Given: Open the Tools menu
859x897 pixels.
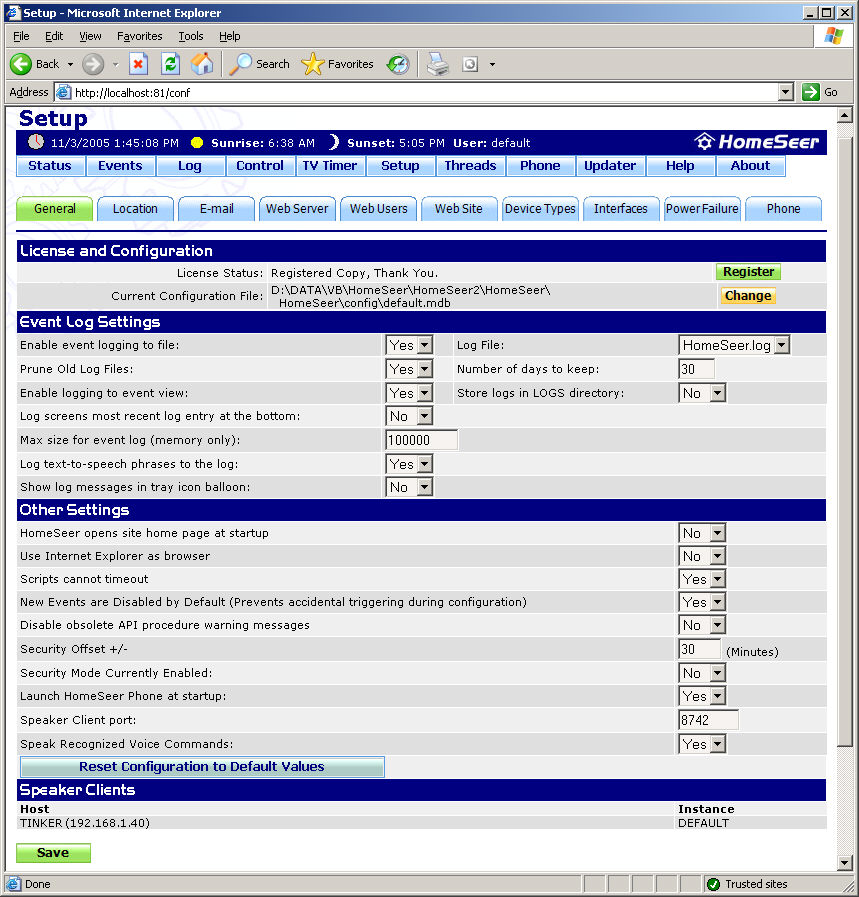Looking at the screenshot, I should 190,36.
